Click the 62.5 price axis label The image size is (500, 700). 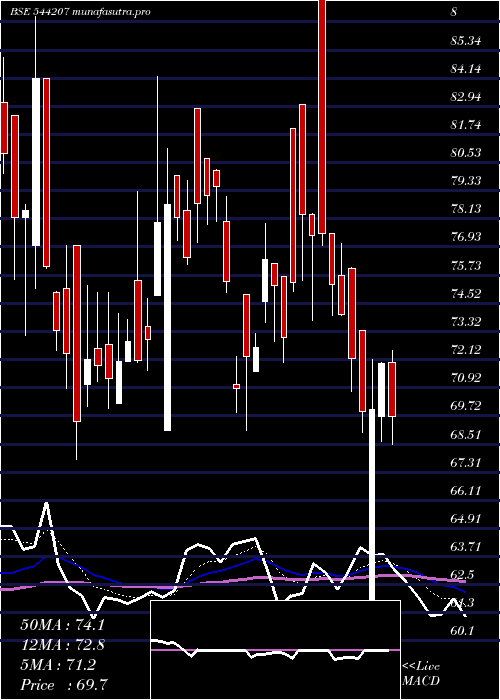point(463,575)
